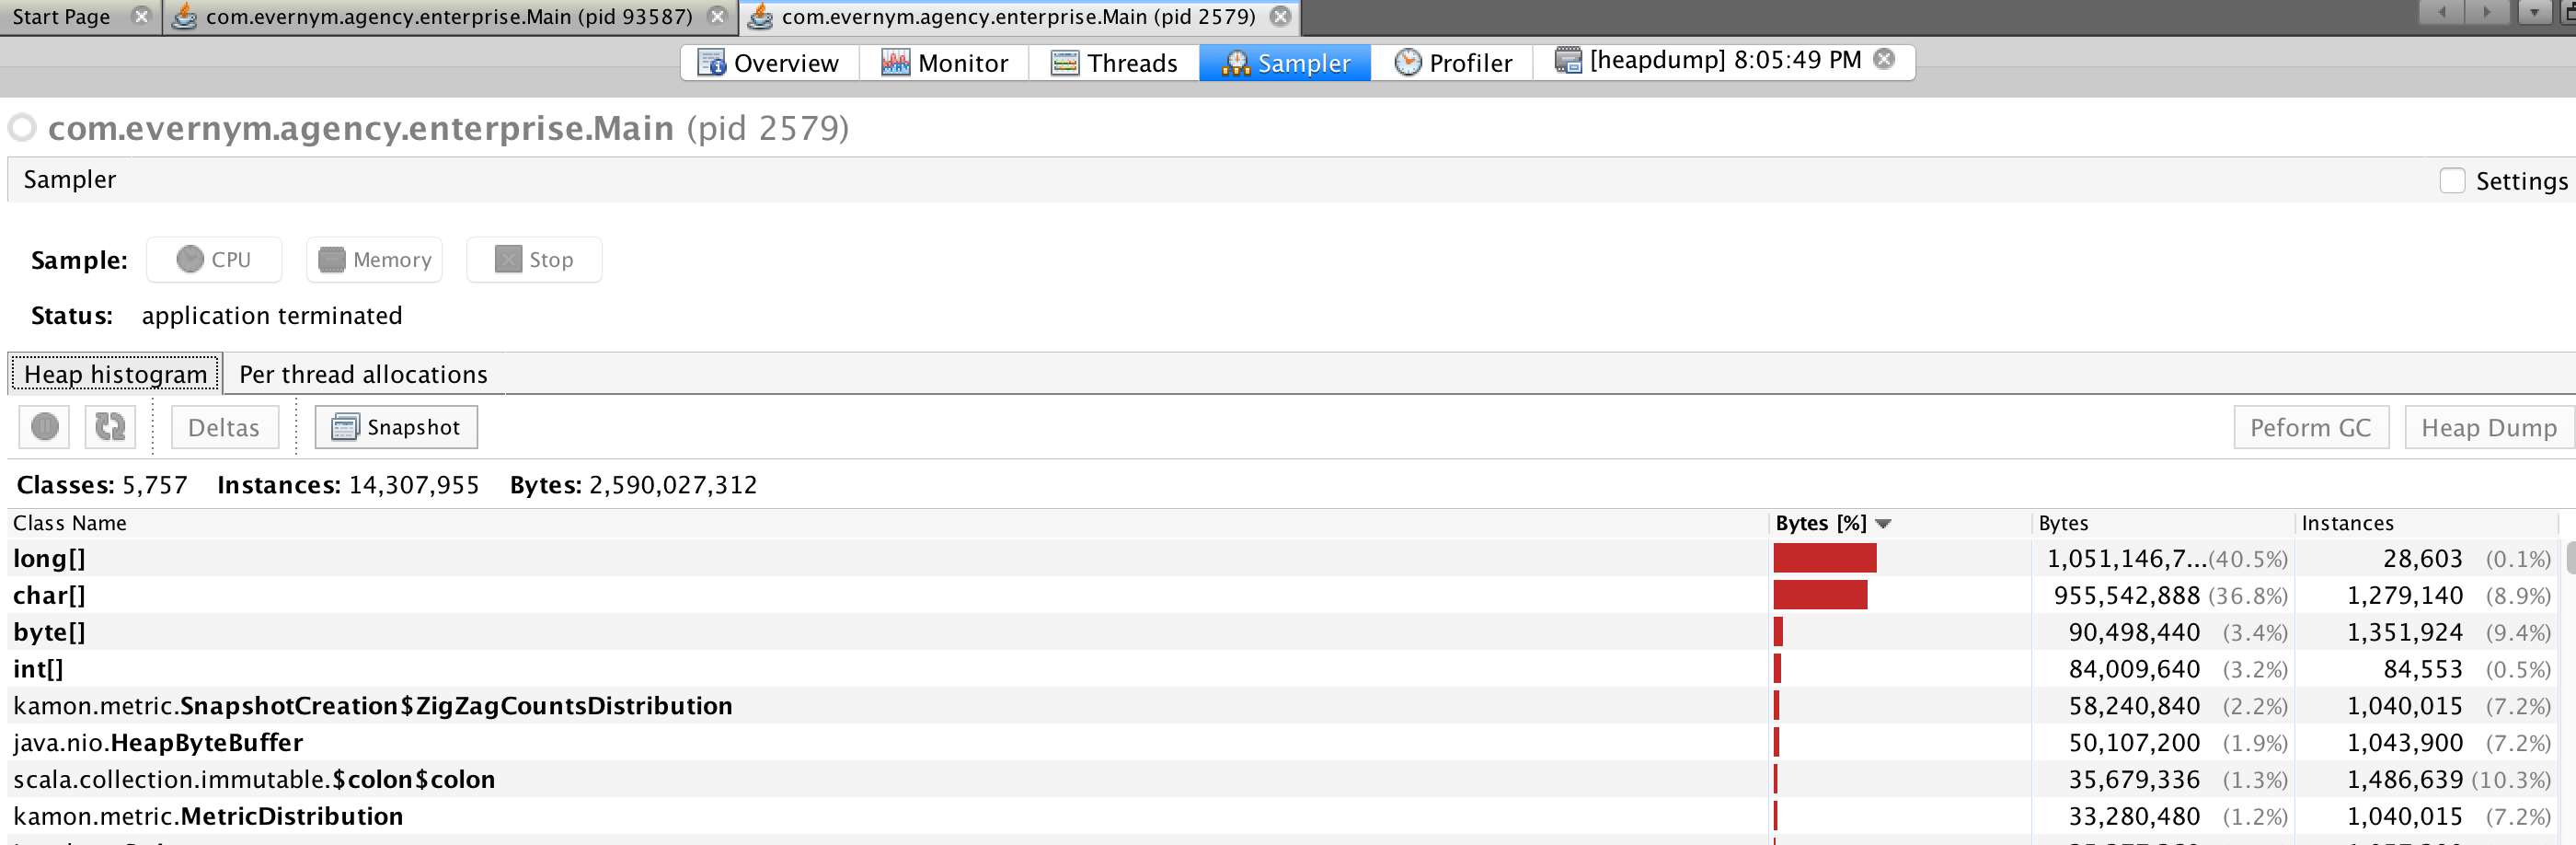Click the Perform GC button
Image resolution: width=2576 pixels, height=845 pixels.
click(x=2310, y=426)
